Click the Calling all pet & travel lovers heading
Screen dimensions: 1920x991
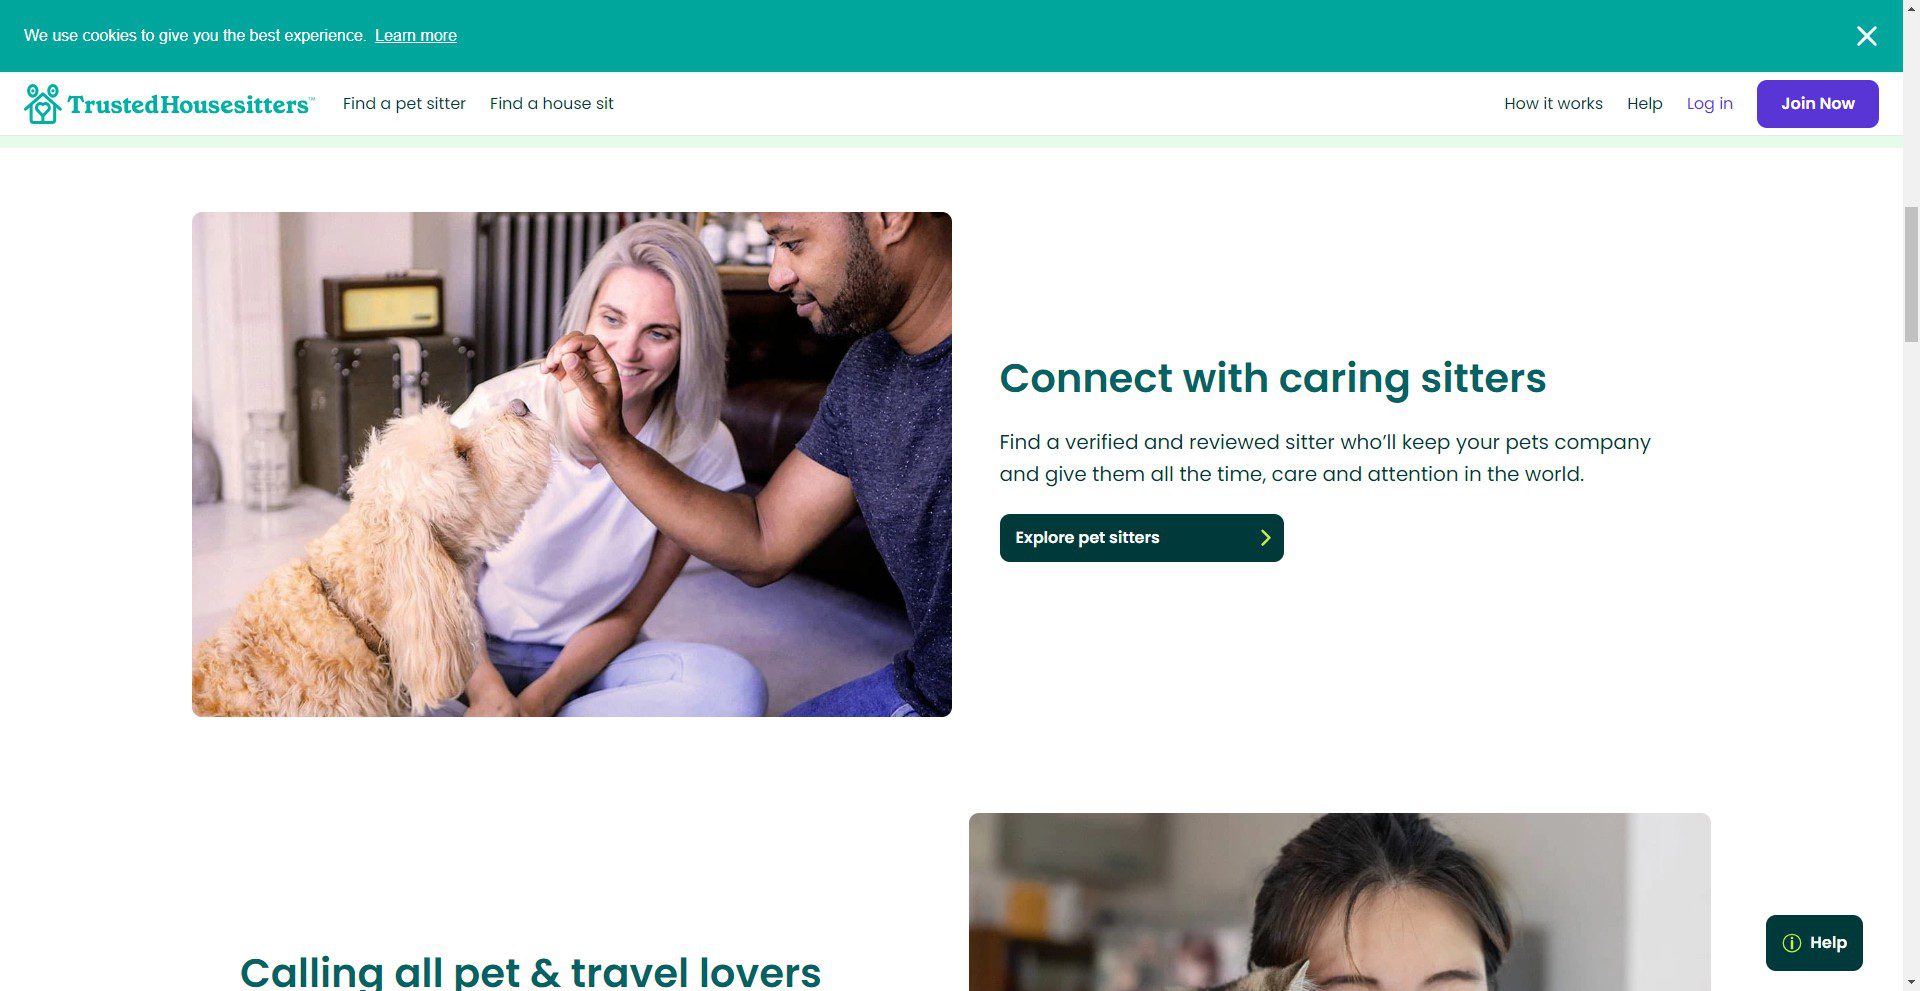point(530,972)
